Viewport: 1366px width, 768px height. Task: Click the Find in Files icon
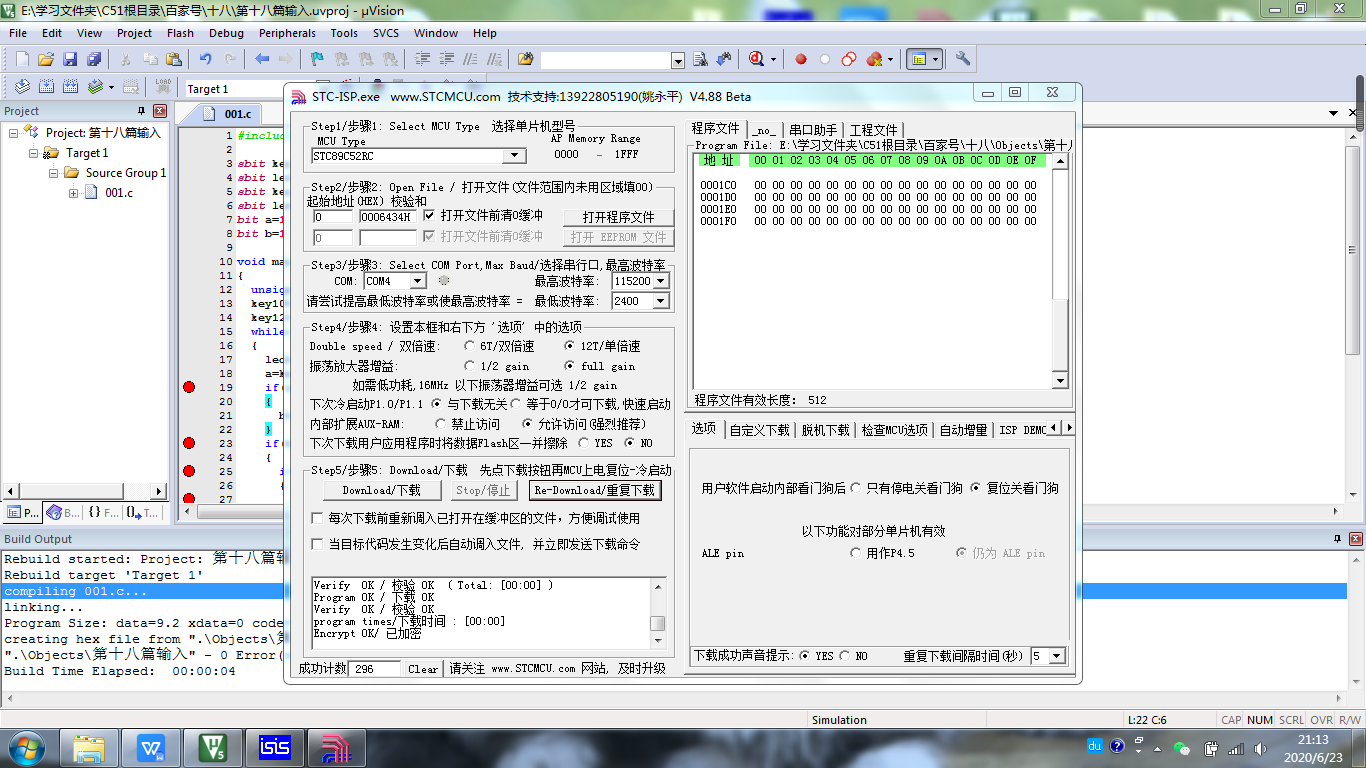click(x=526, y=59)
